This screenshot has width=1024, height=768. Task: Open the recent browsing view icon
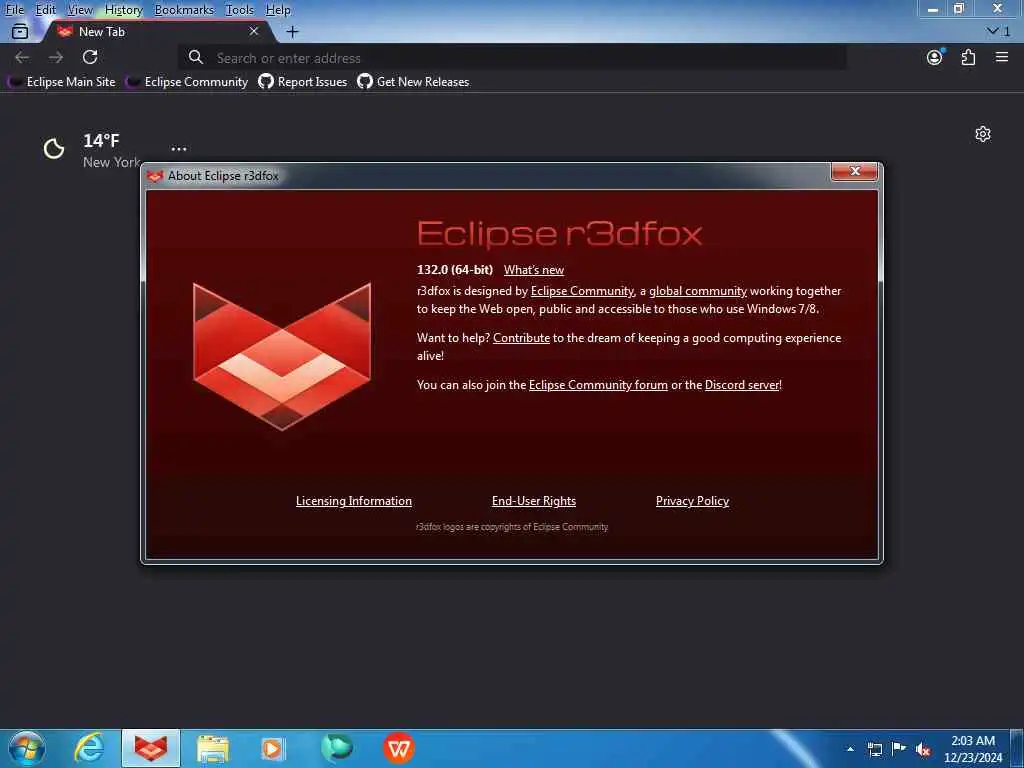point(20,31)
